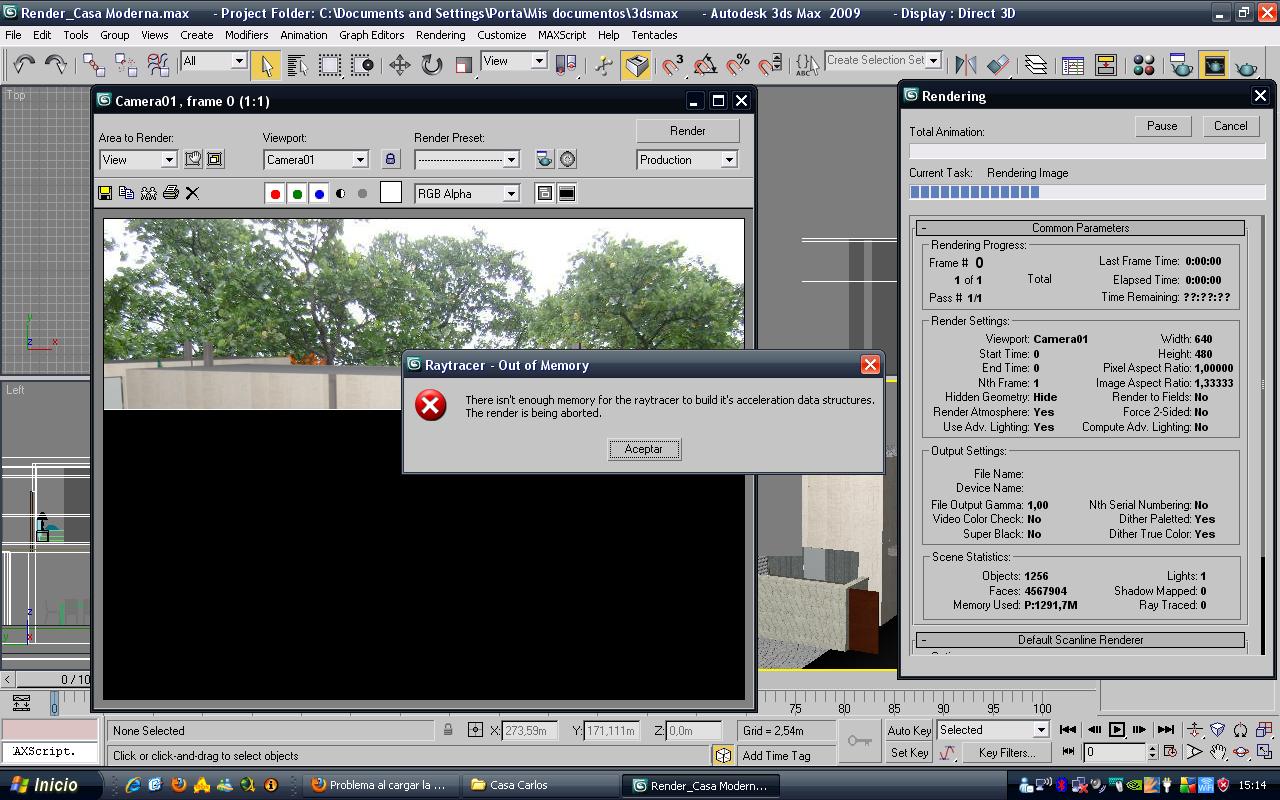
Task: Click the Redo arrow in main toolbar
Action: point(56,65)
